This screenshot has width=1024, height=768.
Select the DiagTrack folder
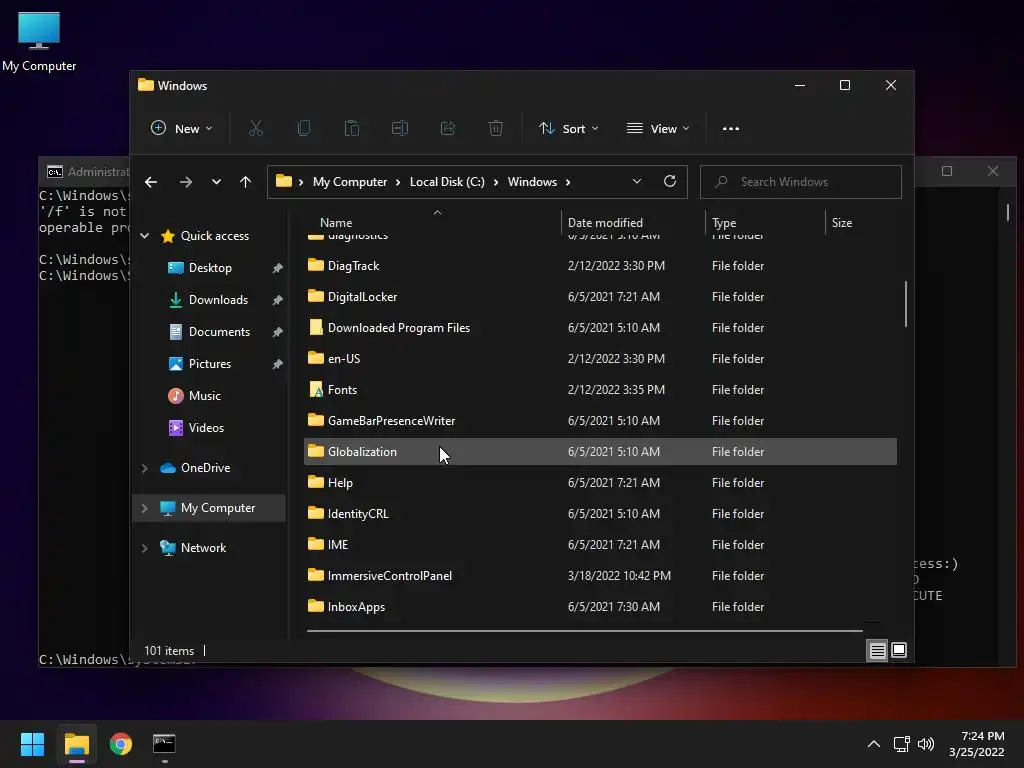(x=600, y=266)
